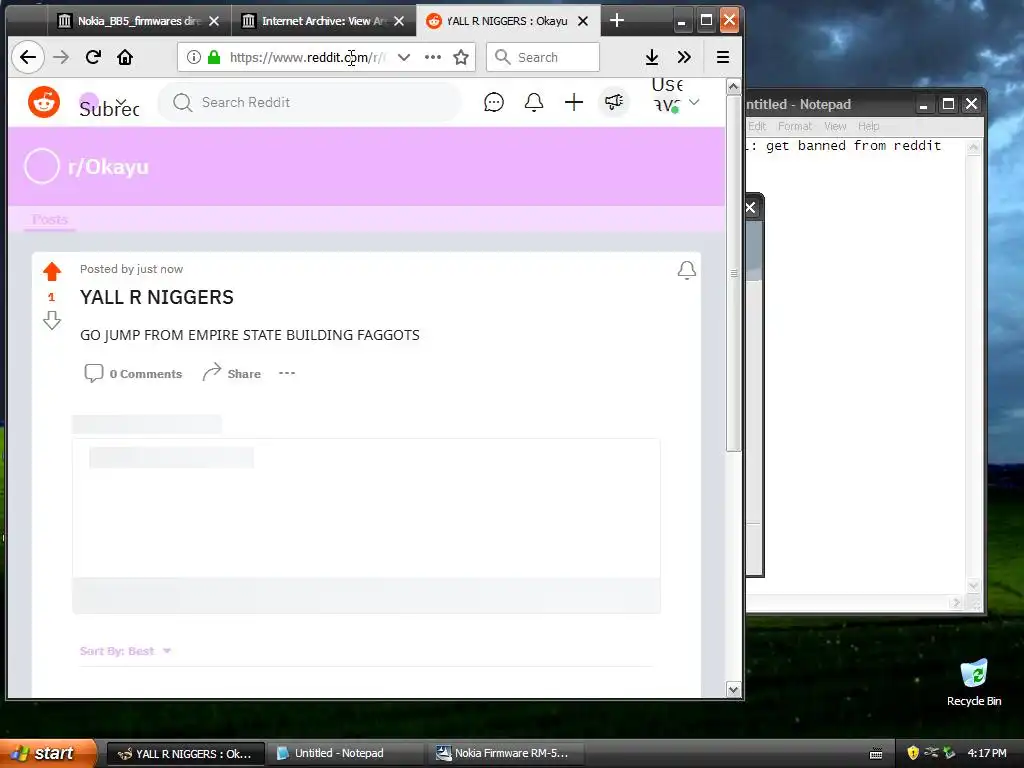Close the Internet Archive browser tab
The image size is (1024, 768).
(x=399, y=21)
